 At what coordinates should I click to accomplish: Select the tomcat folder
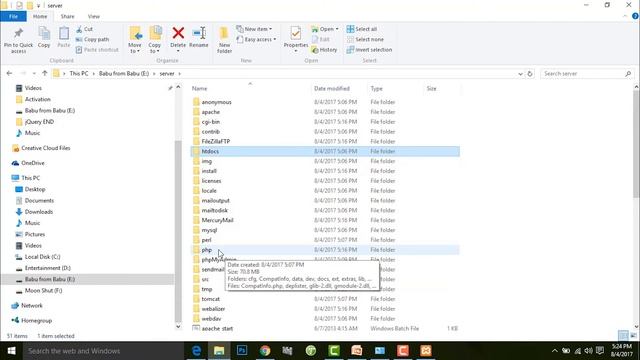pyautogui.click(x=211, y=299)
